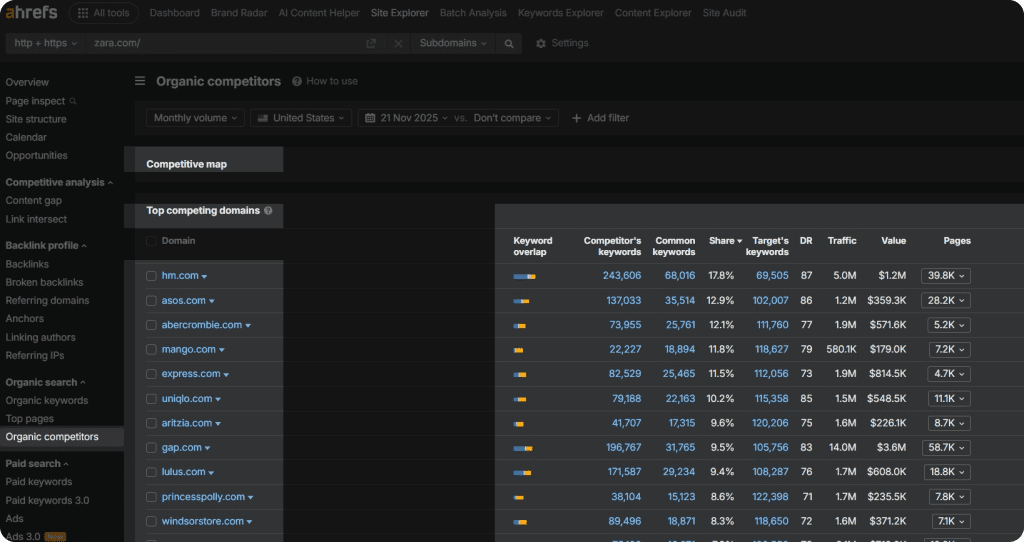The image size is (1024, 542).
Task: Open Content gap sidebar link
Action: 33,200
